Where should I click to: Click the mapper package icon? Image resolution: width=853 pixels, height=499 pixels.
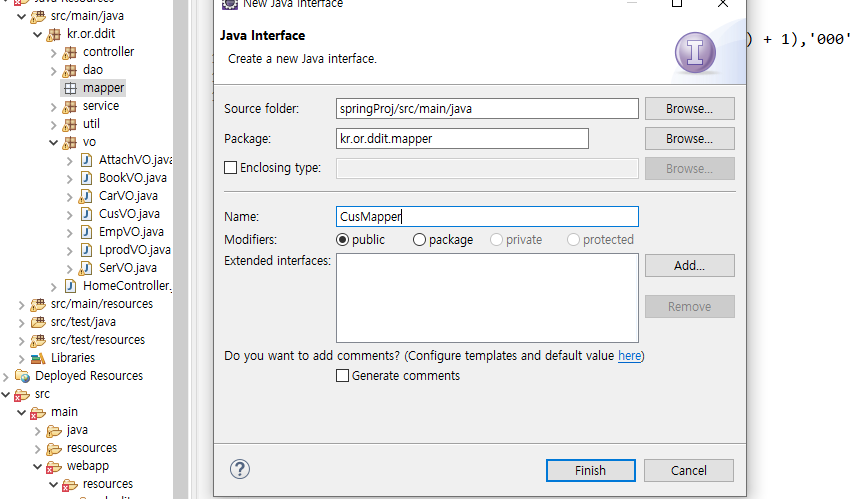(70, 88)
